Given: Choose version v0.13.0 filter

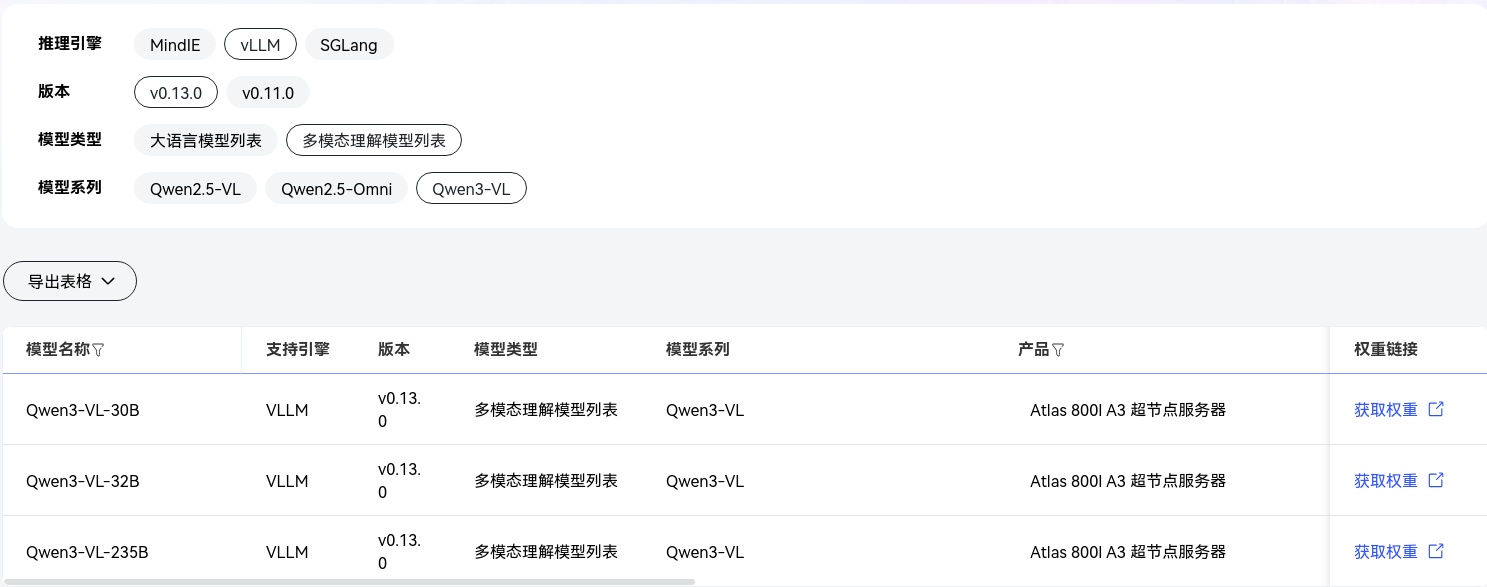Looking at the screenshot, I should click(x=176, y=93).
